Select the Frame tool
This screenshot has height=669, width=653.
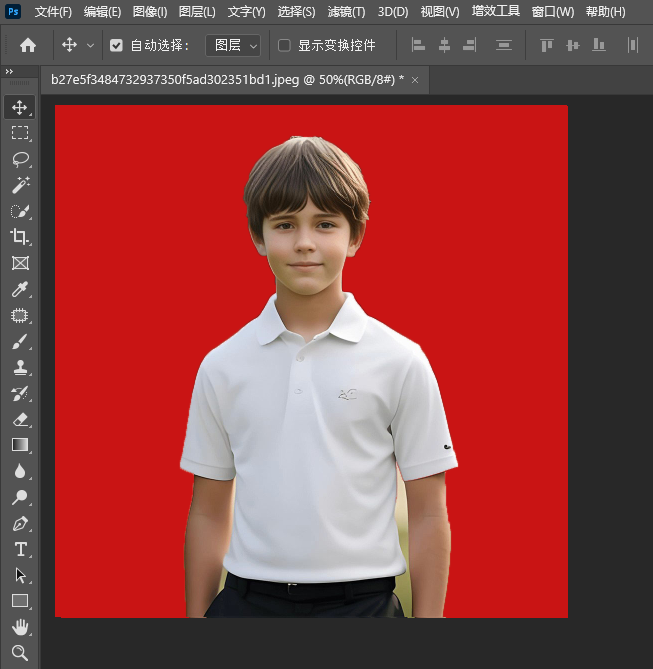pyautogui.click(x=20, y=263)
